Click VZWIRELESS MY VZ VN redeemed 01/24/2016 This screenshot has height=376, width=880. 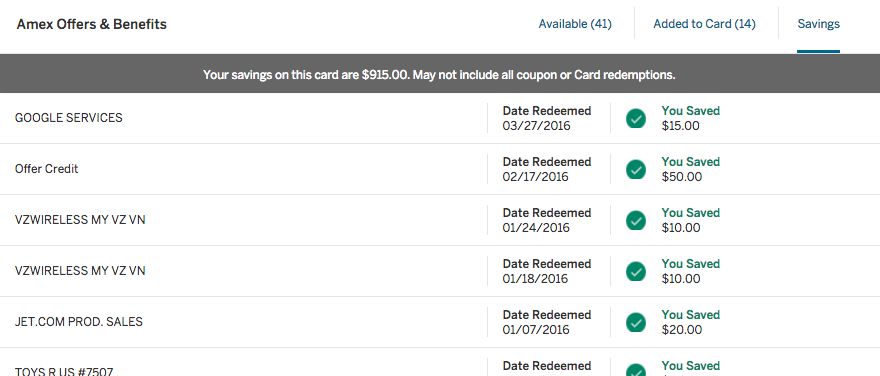click(x=80, y=220)
